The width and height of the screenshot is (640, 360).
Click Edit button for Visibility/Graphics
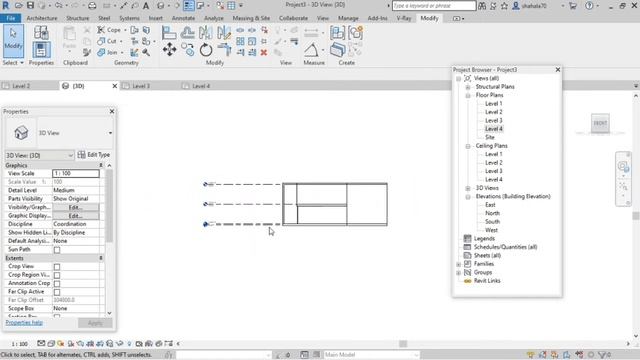(76, 207)
